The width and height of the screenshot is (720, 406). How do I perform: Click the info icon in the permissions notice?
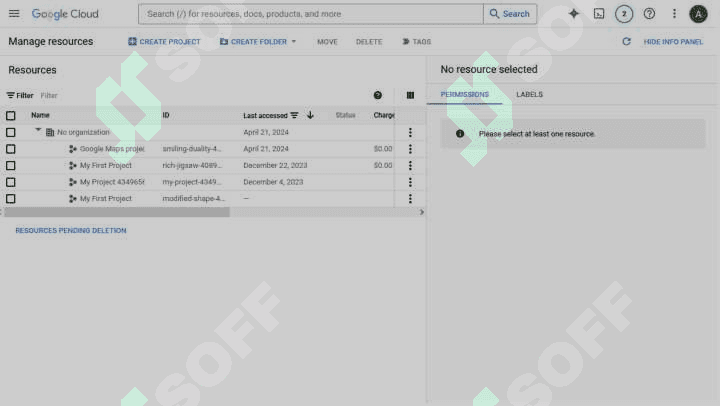coord(460,134)
